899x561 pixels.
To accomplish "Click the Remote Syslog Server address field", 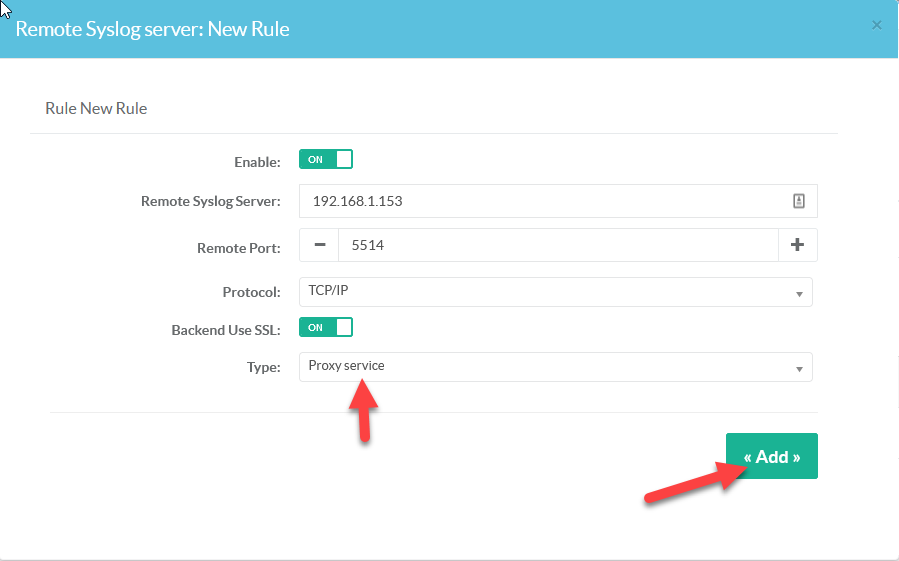I will coord(540,201).
